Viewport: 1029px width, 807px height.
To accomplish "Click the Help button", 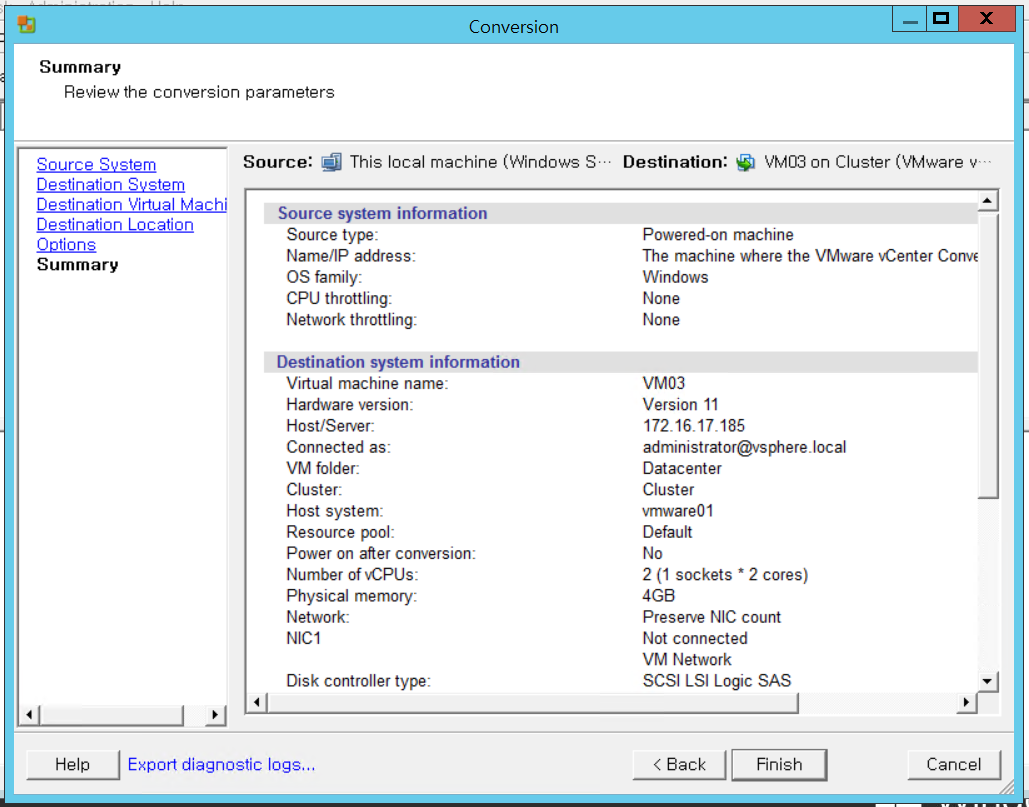I will pyautogui.click(x=72, y=764).
